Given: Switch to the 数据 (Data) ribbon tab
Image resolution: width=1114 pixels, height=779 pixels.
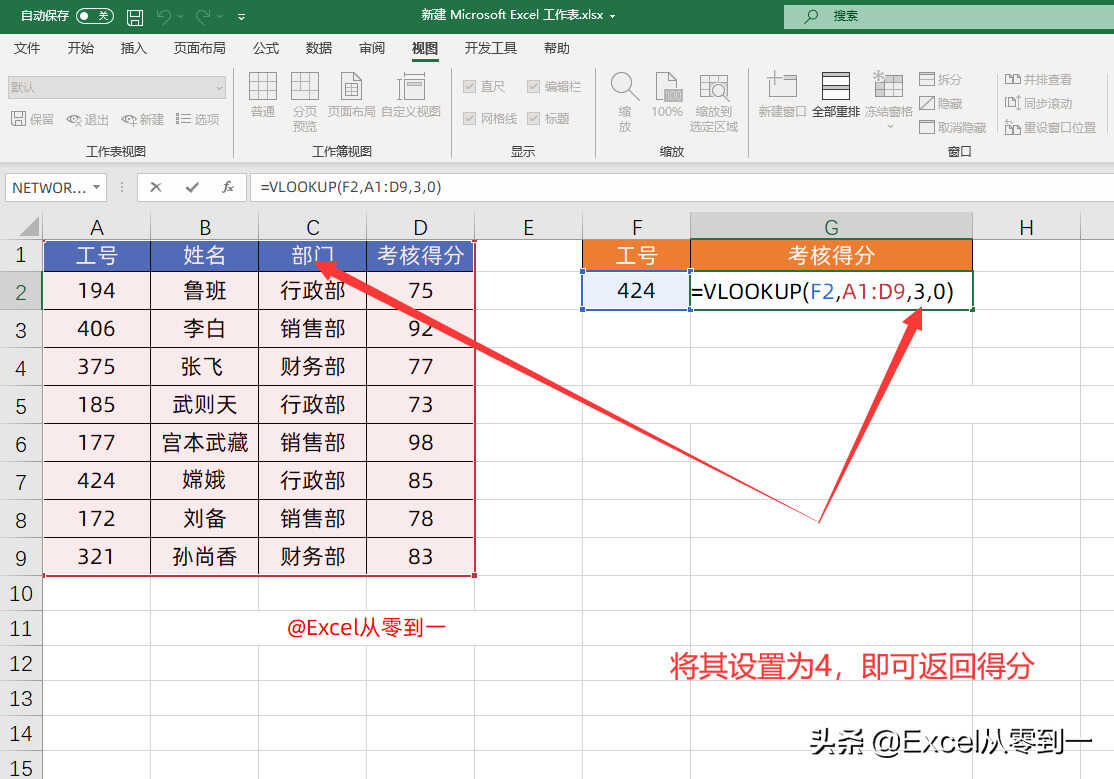Looking at the screenshot, I should tap(319, 48).
